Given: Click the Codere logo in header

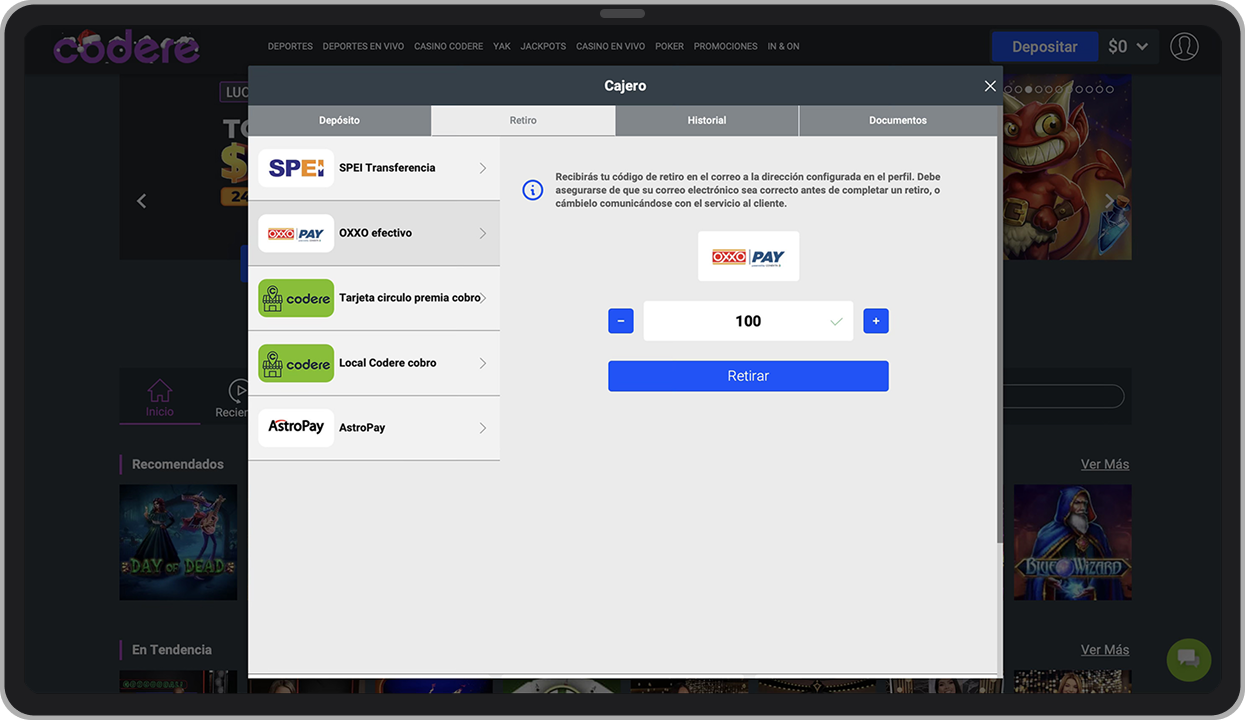Looking at the screenshot, I should click(x=126, y=46).
